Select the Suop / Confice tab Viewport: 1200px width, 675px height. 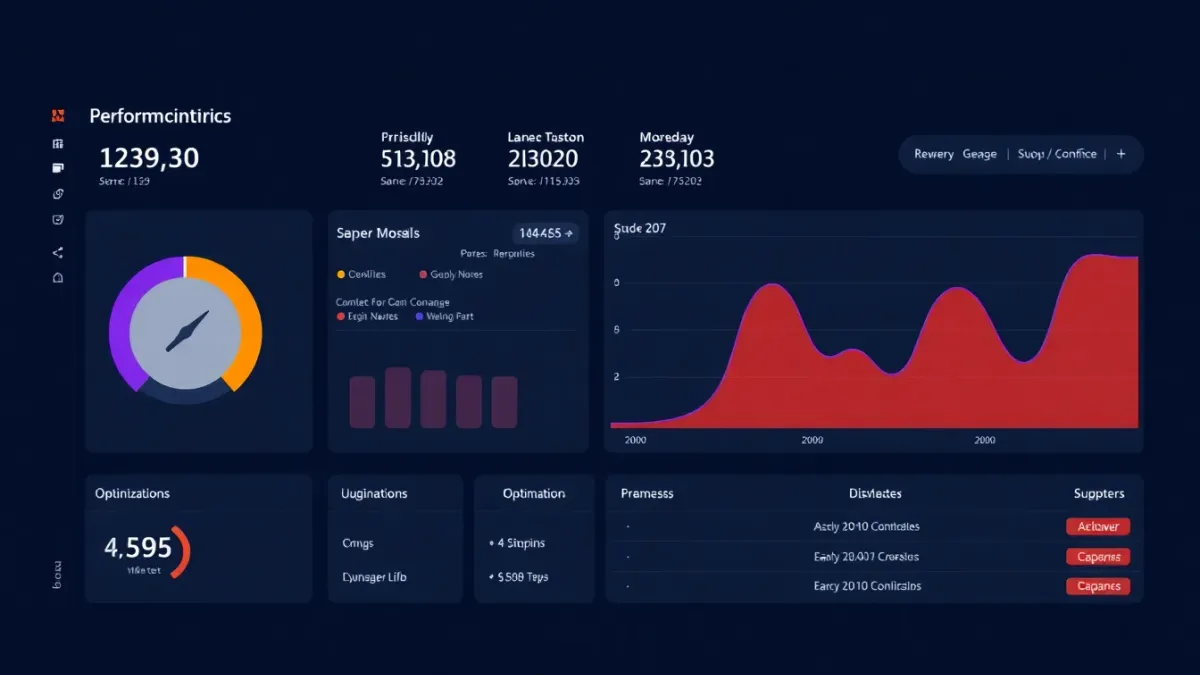click(1057, 154)
